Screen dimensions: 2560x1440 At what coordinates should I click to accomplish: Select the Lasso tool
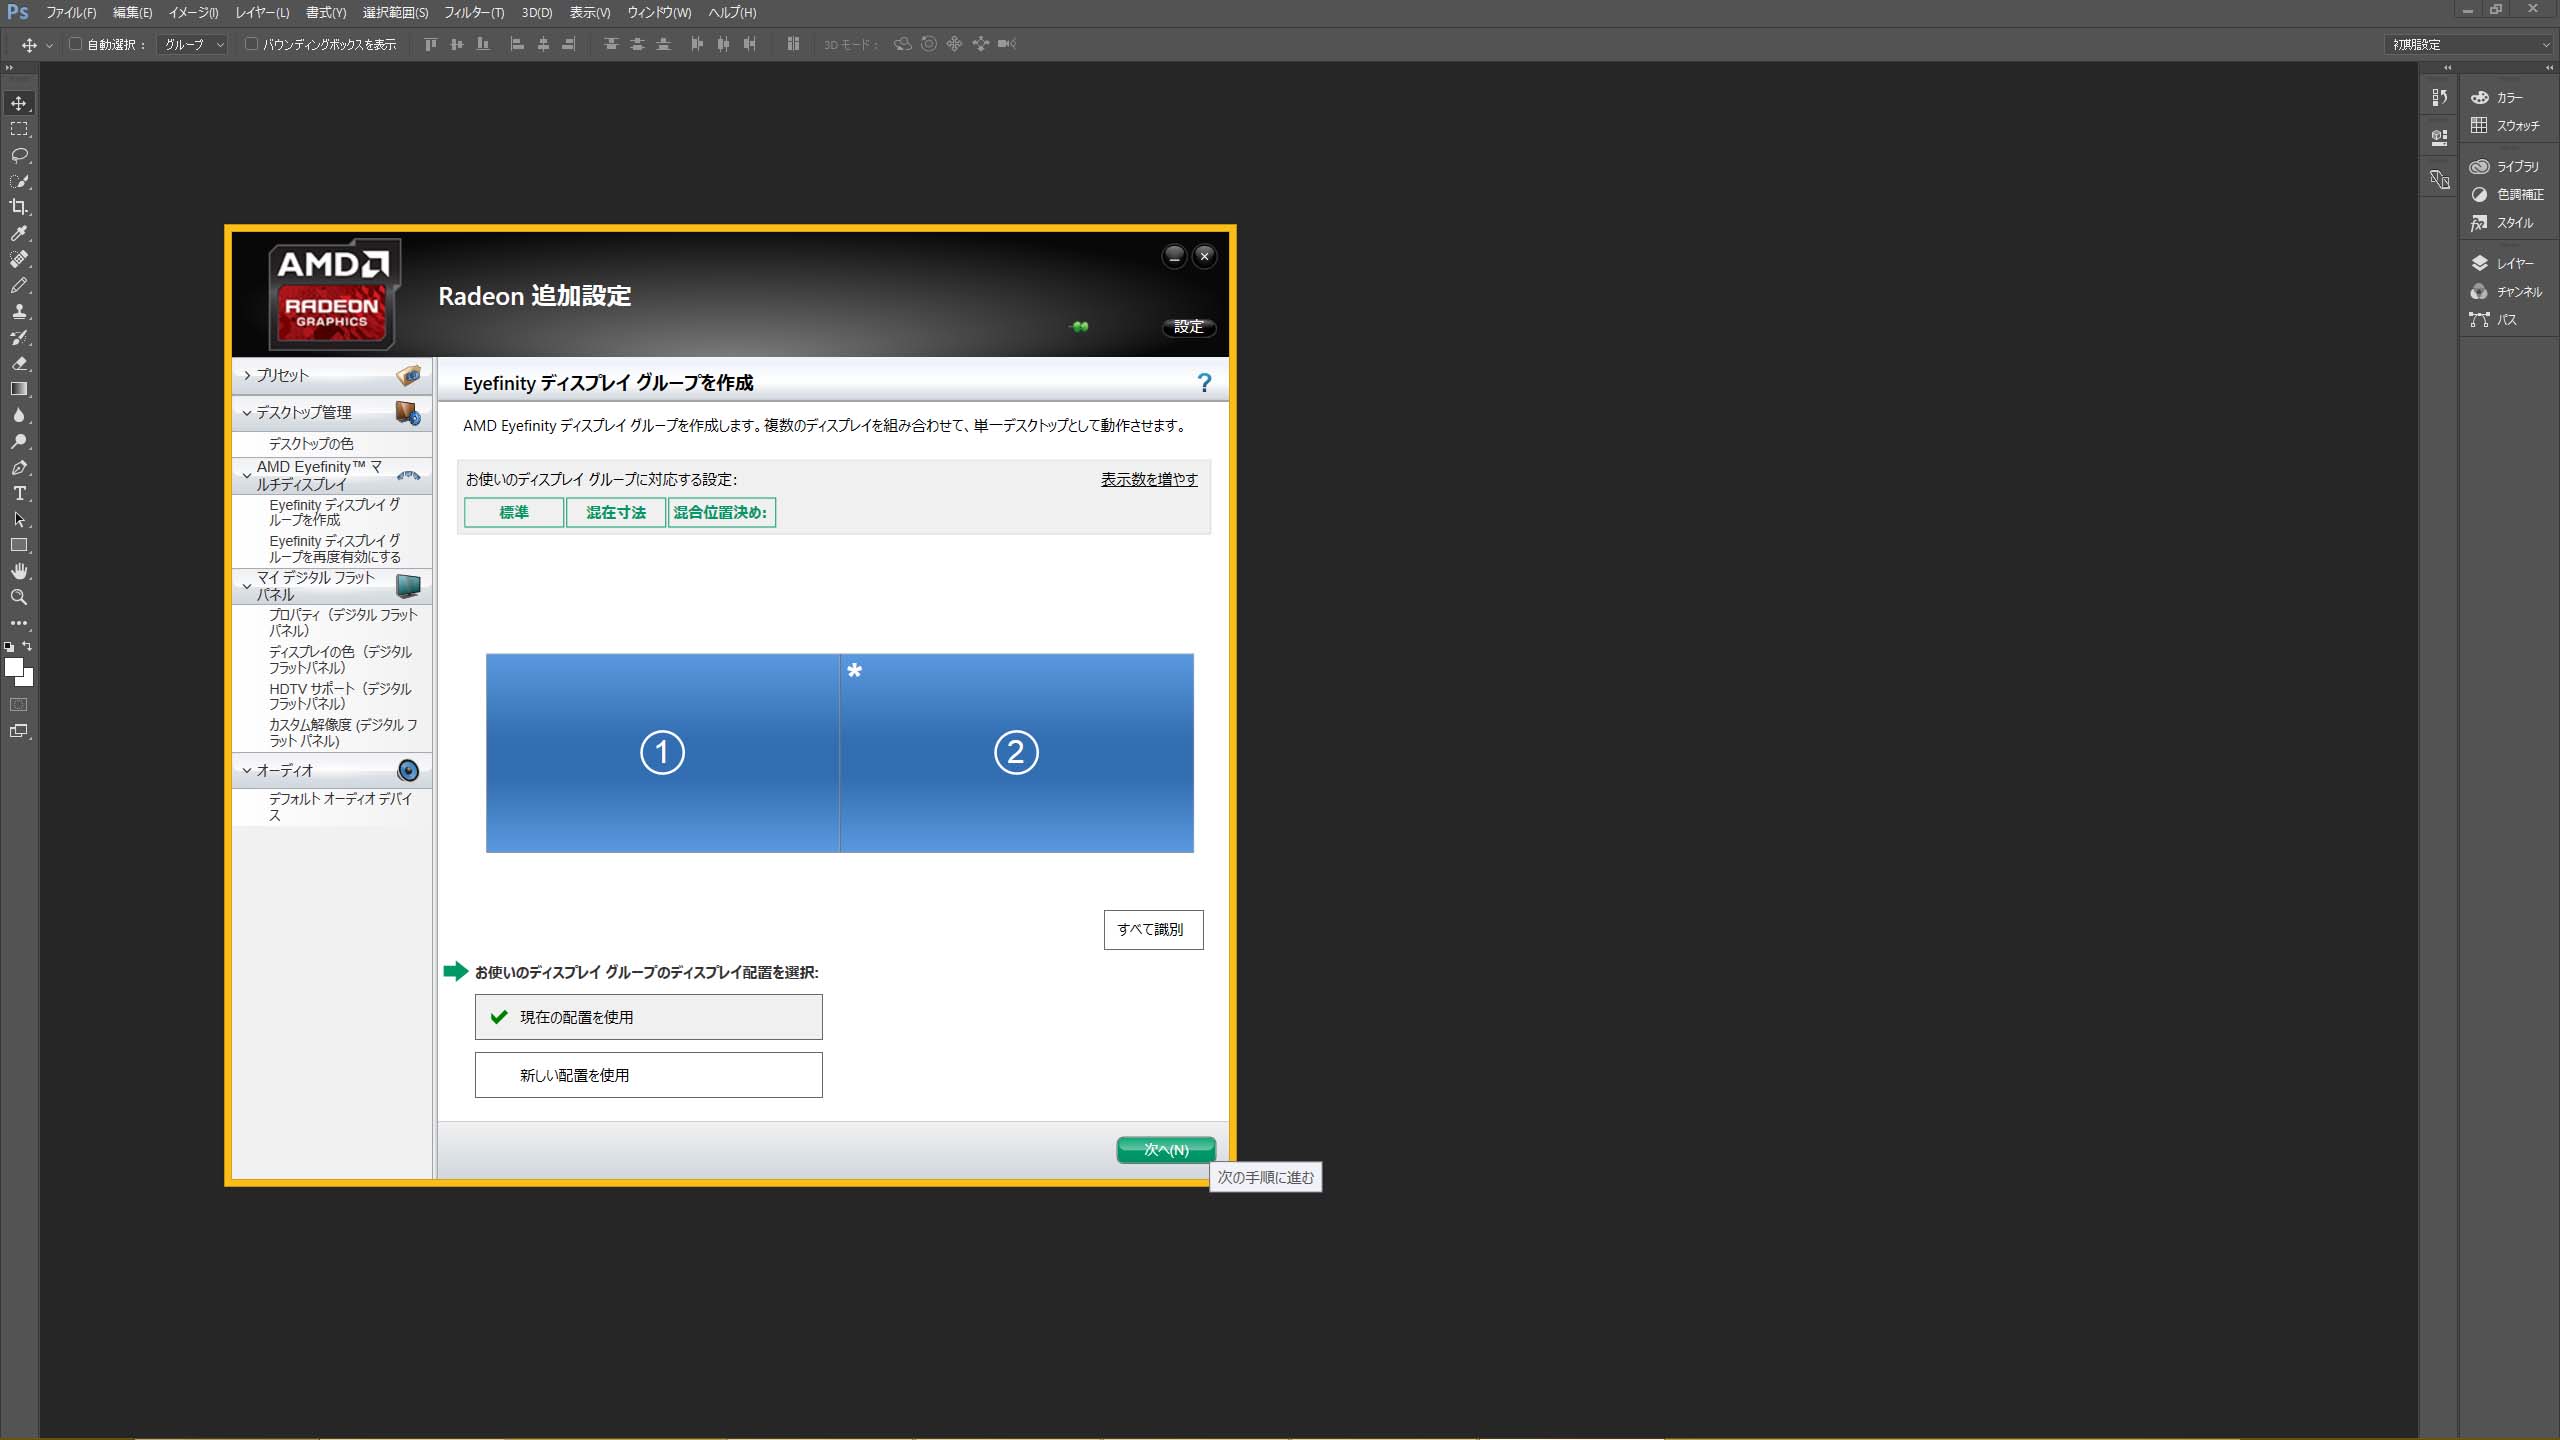pos(19,155)
